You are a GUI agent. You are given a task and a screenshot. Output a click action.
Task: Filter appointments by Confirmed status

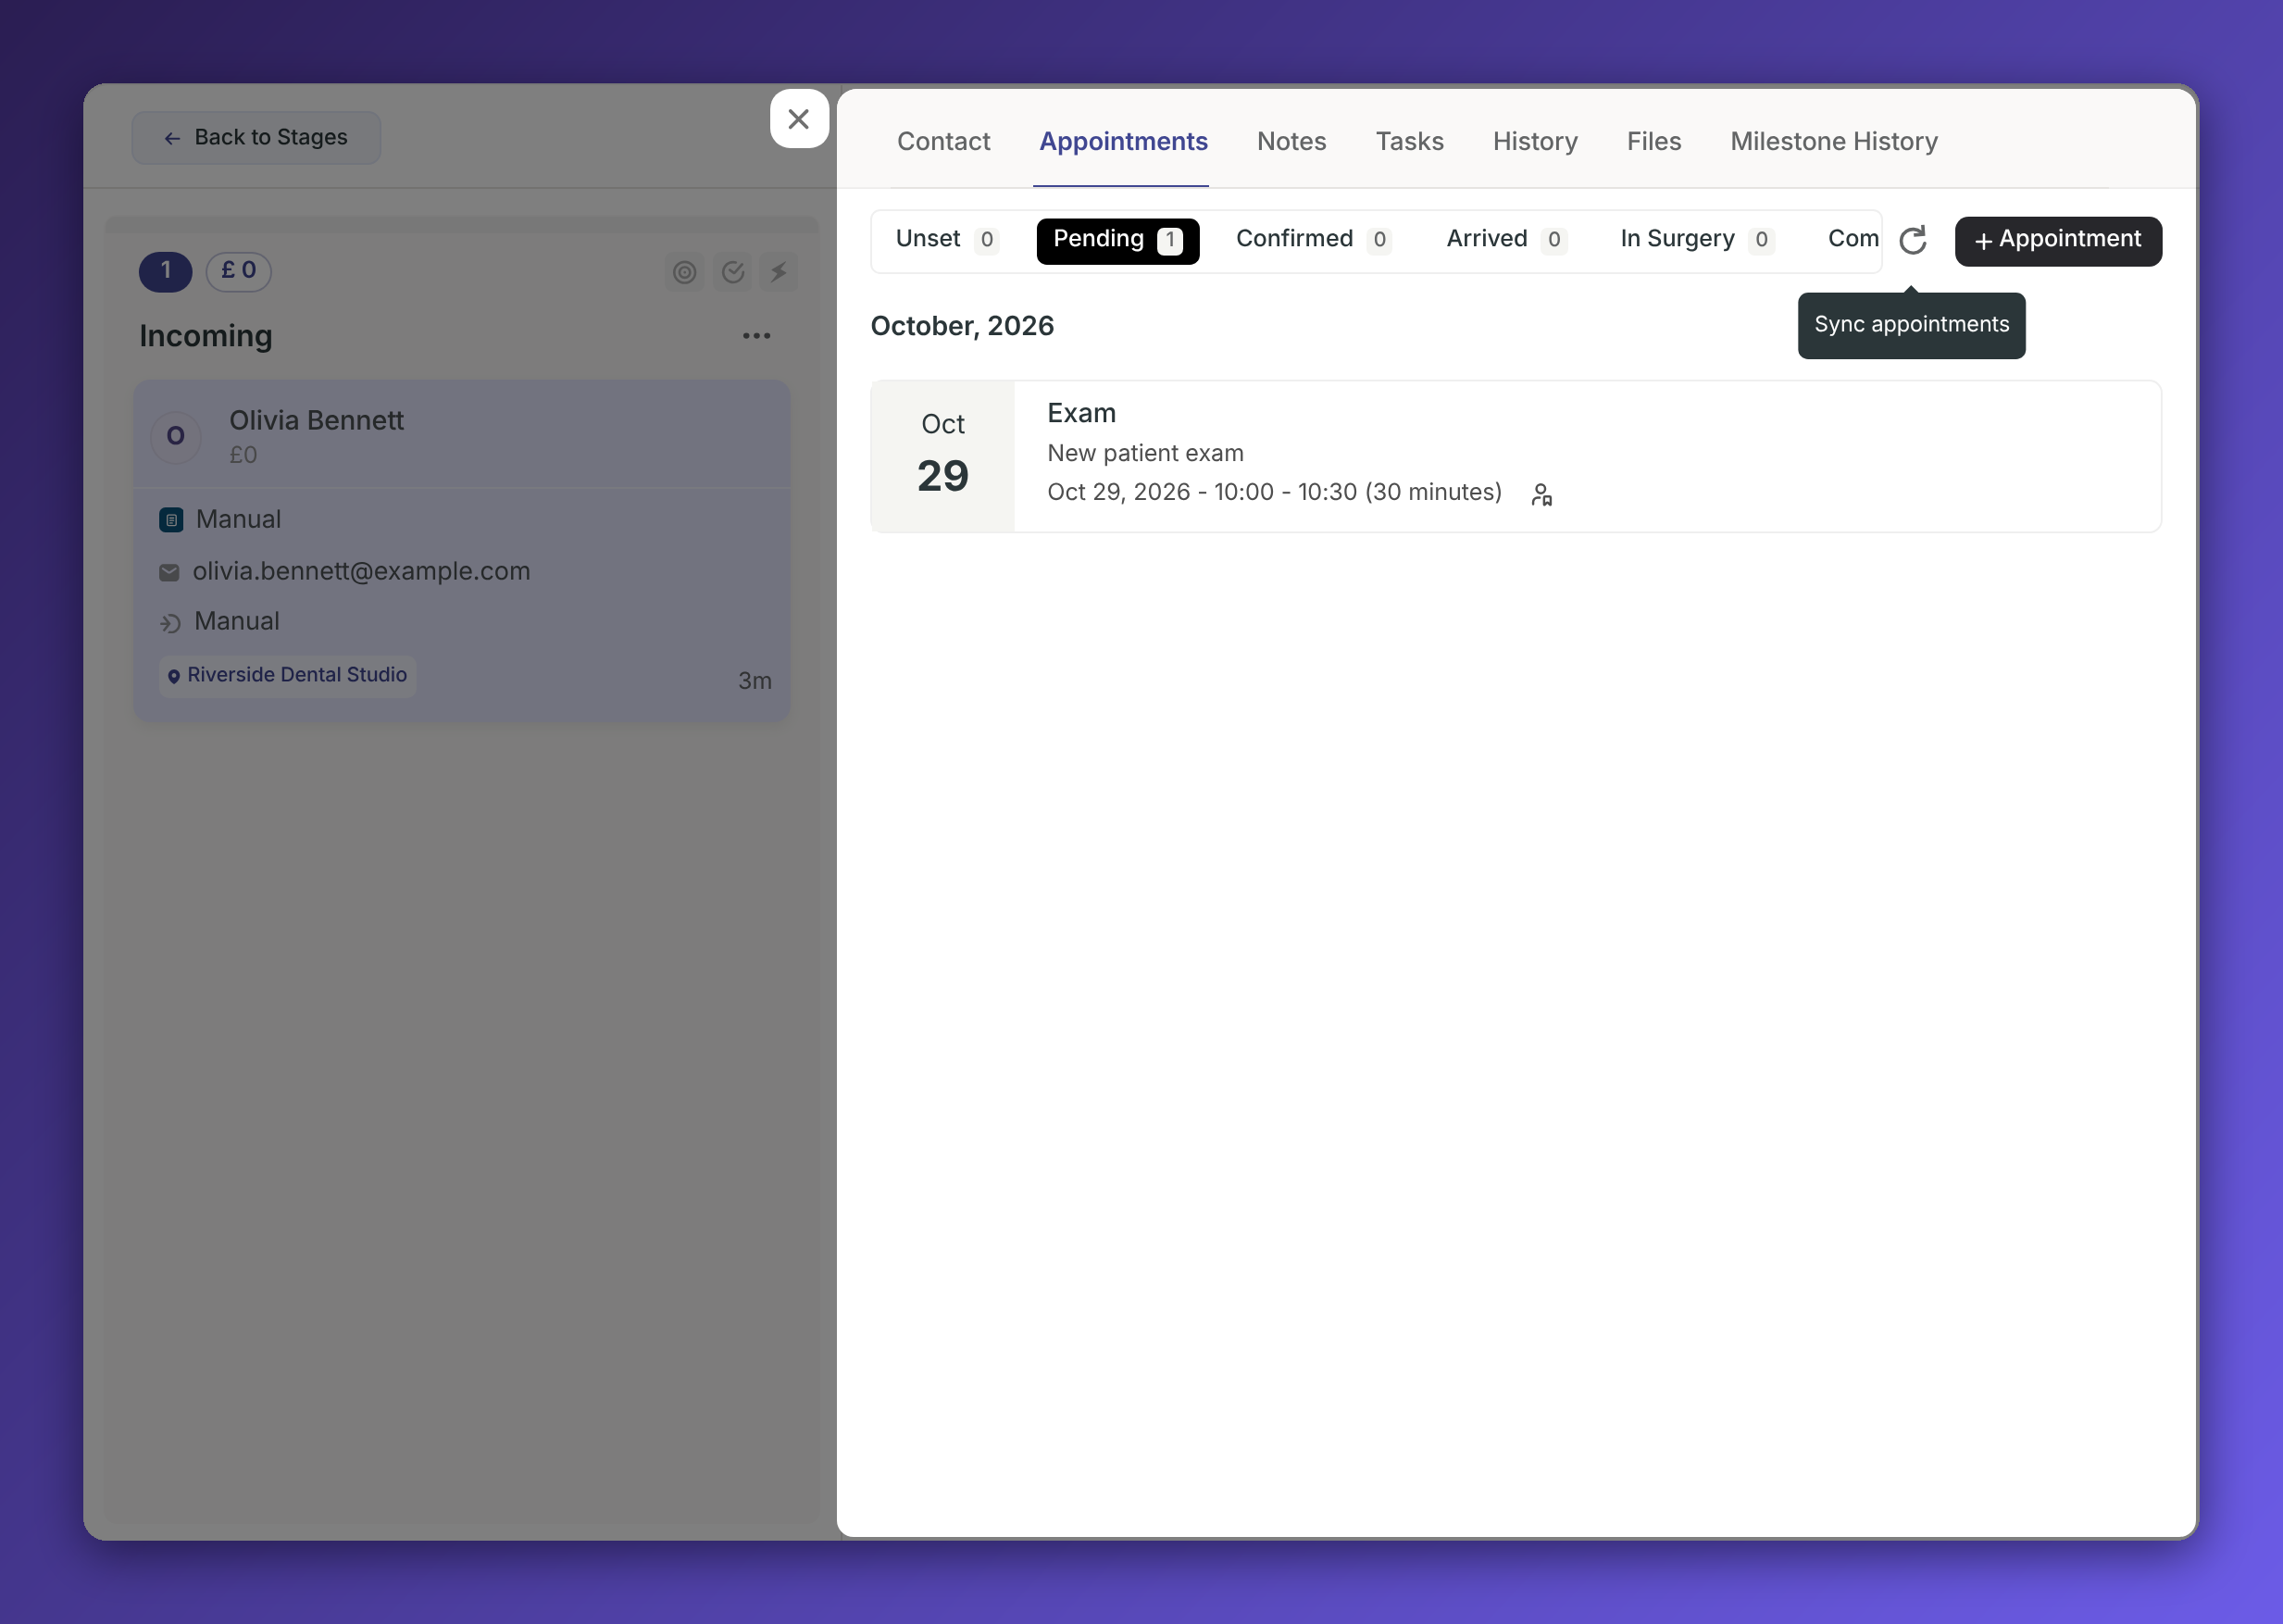click(x=1312, y=240)
